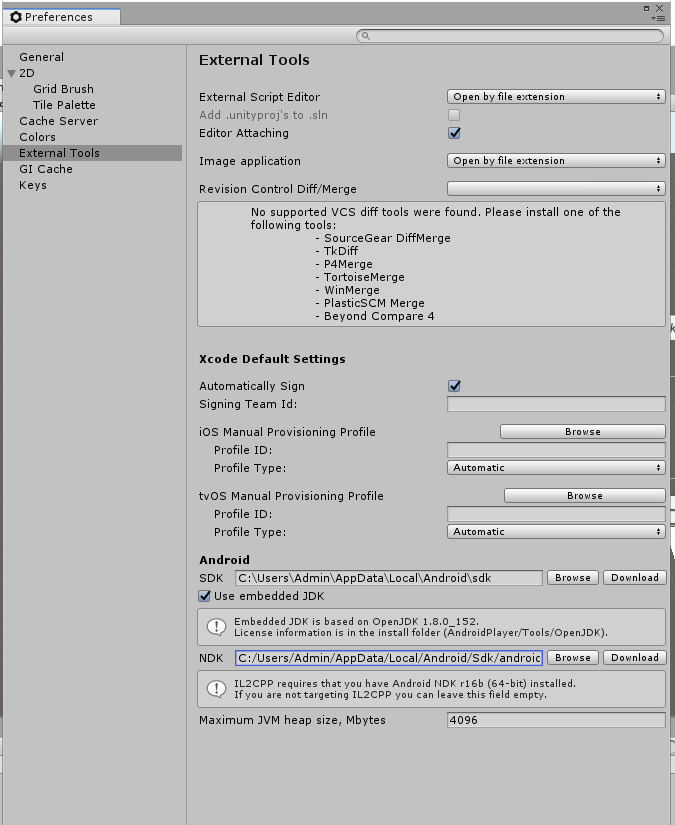The width and height of the screenshot is (675, 825).
Task: Open the Image application dropdown
Action: click(x=555, y=161)
